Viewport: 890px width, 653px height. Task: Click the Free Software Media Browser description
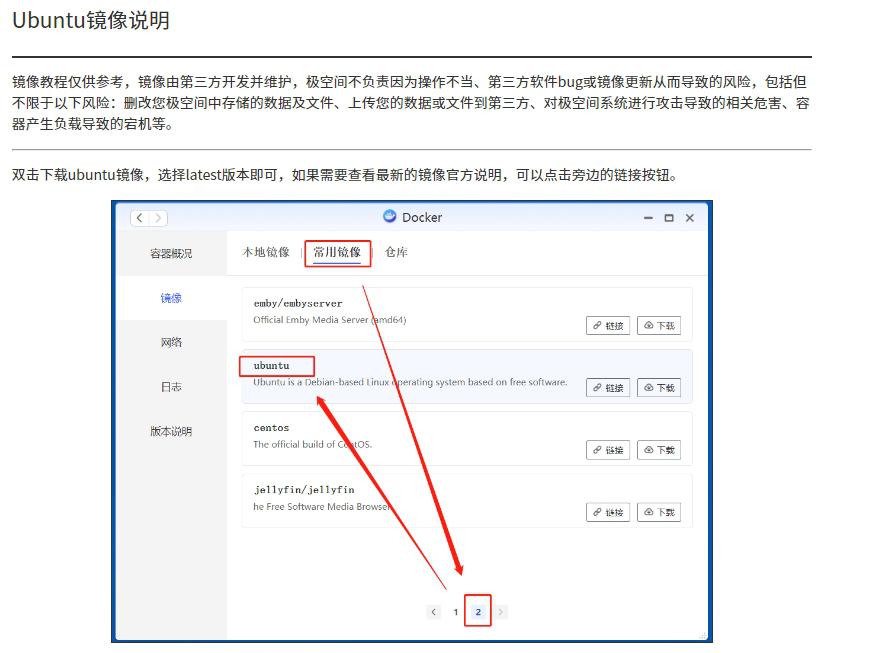(x=322, y=507)
